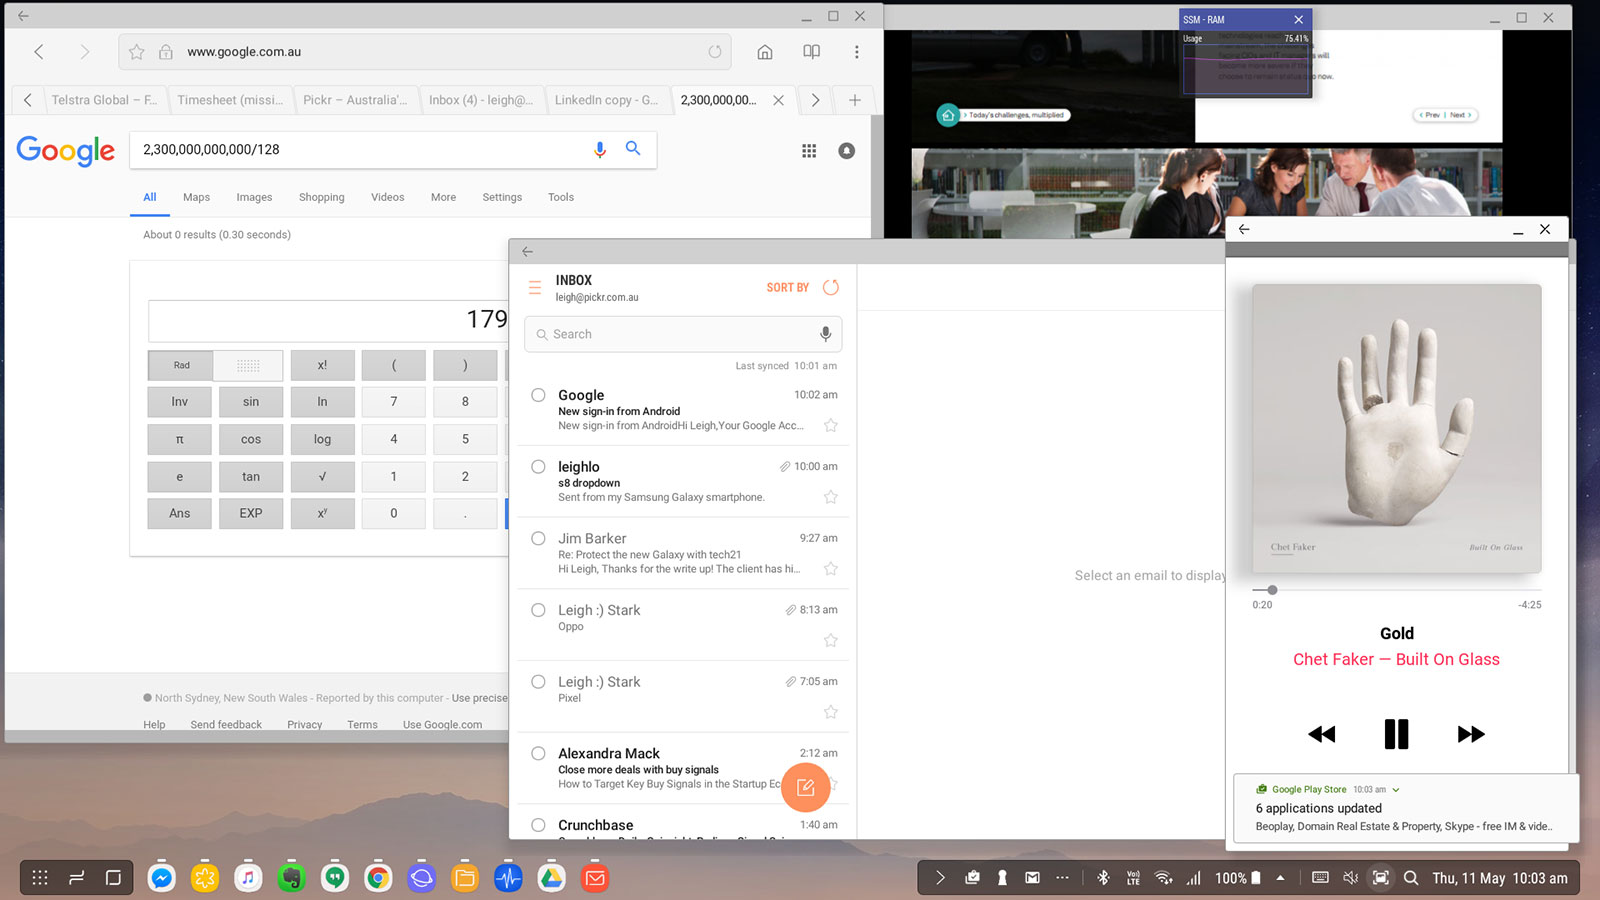Screen dimensions: 1600x900
Task: Select the Google email radio circle
Action: click(x=538, y=395)
